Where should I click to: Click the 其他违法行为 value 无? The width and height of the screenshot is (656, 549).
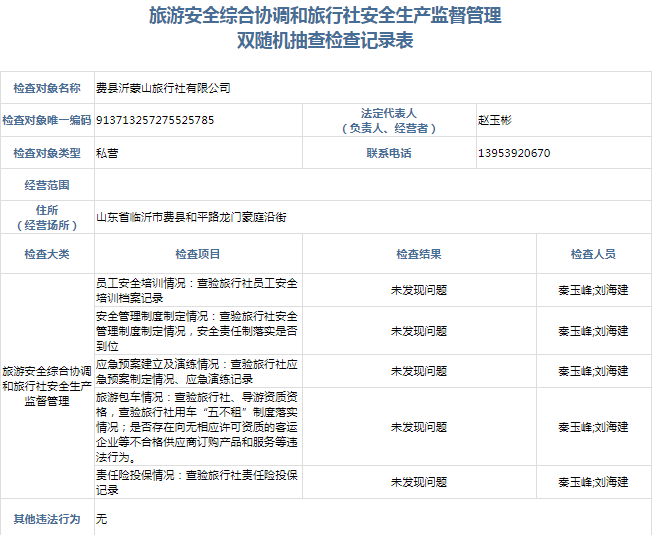tap(101, 519)
